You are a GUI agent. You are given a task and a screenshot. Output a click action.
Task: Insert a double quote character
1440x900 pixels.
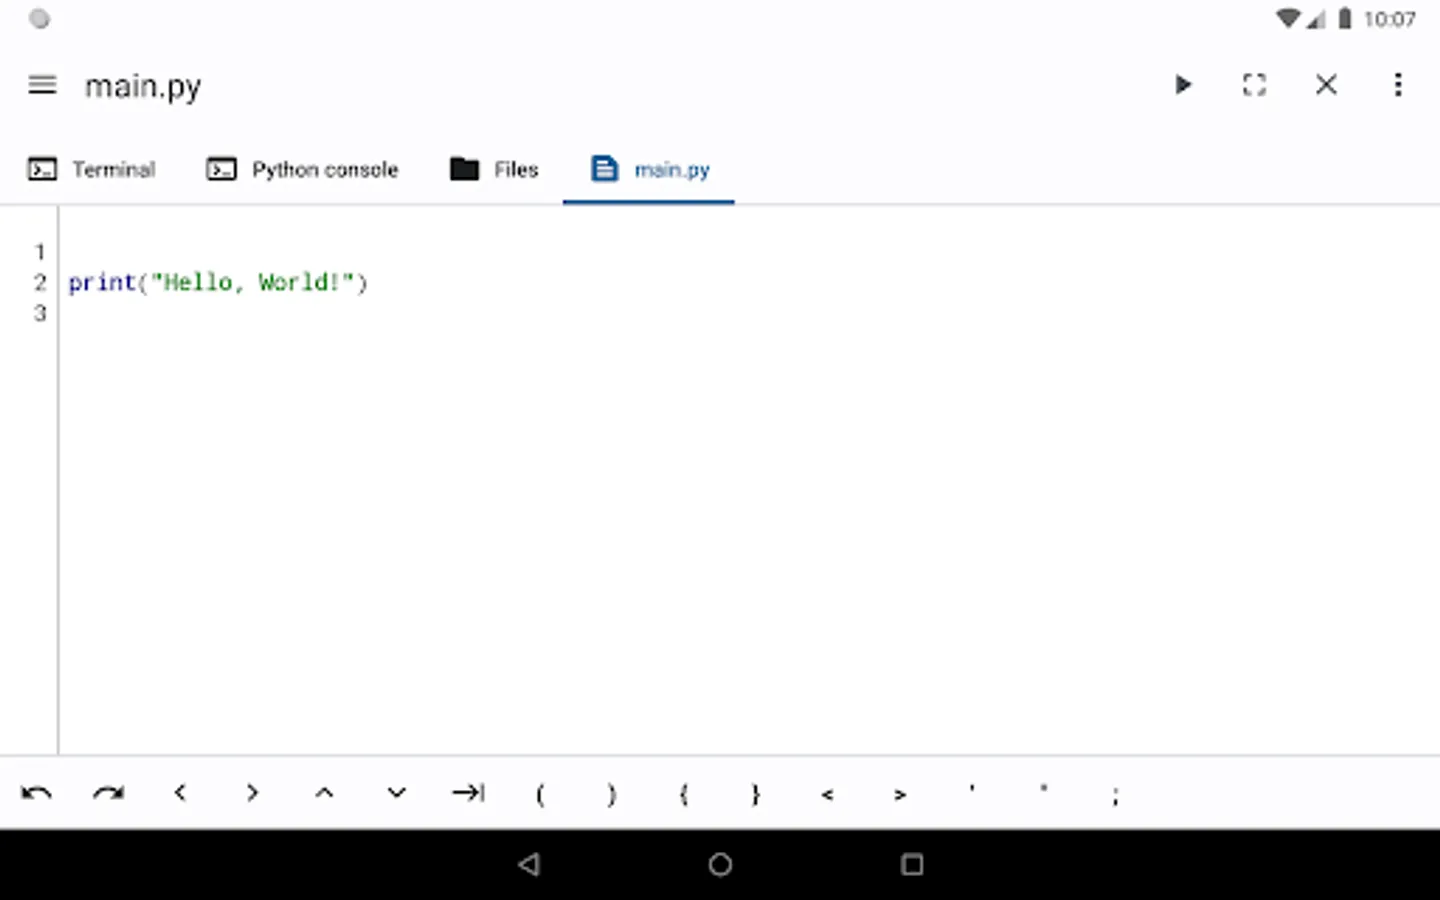click(x=1044, y=790)
